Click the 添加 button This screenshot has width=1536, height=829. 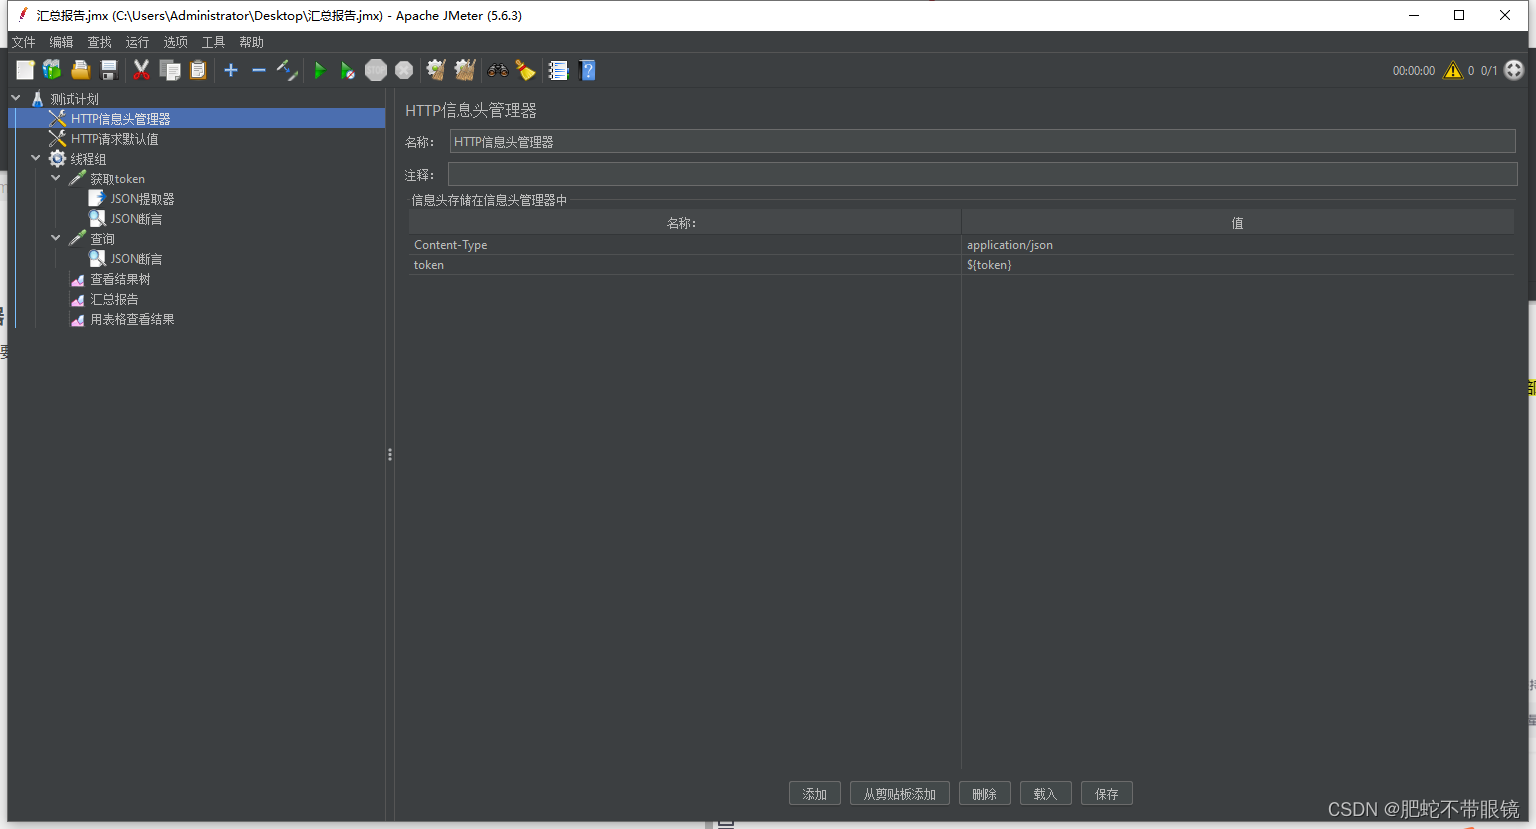pyautogui.click(x=815, y=794)
